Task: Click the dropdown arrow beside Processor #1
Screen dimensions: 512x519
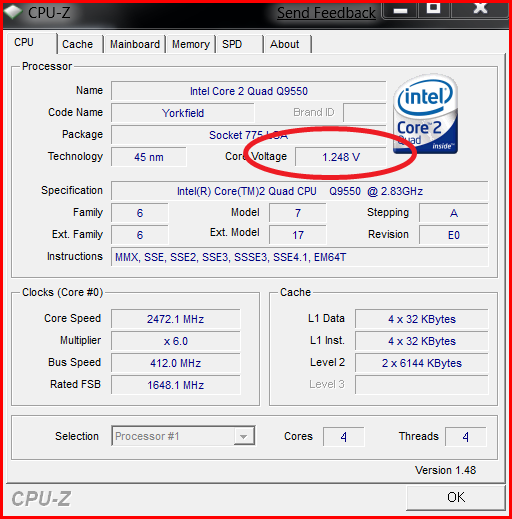Action: coord(244,436)
